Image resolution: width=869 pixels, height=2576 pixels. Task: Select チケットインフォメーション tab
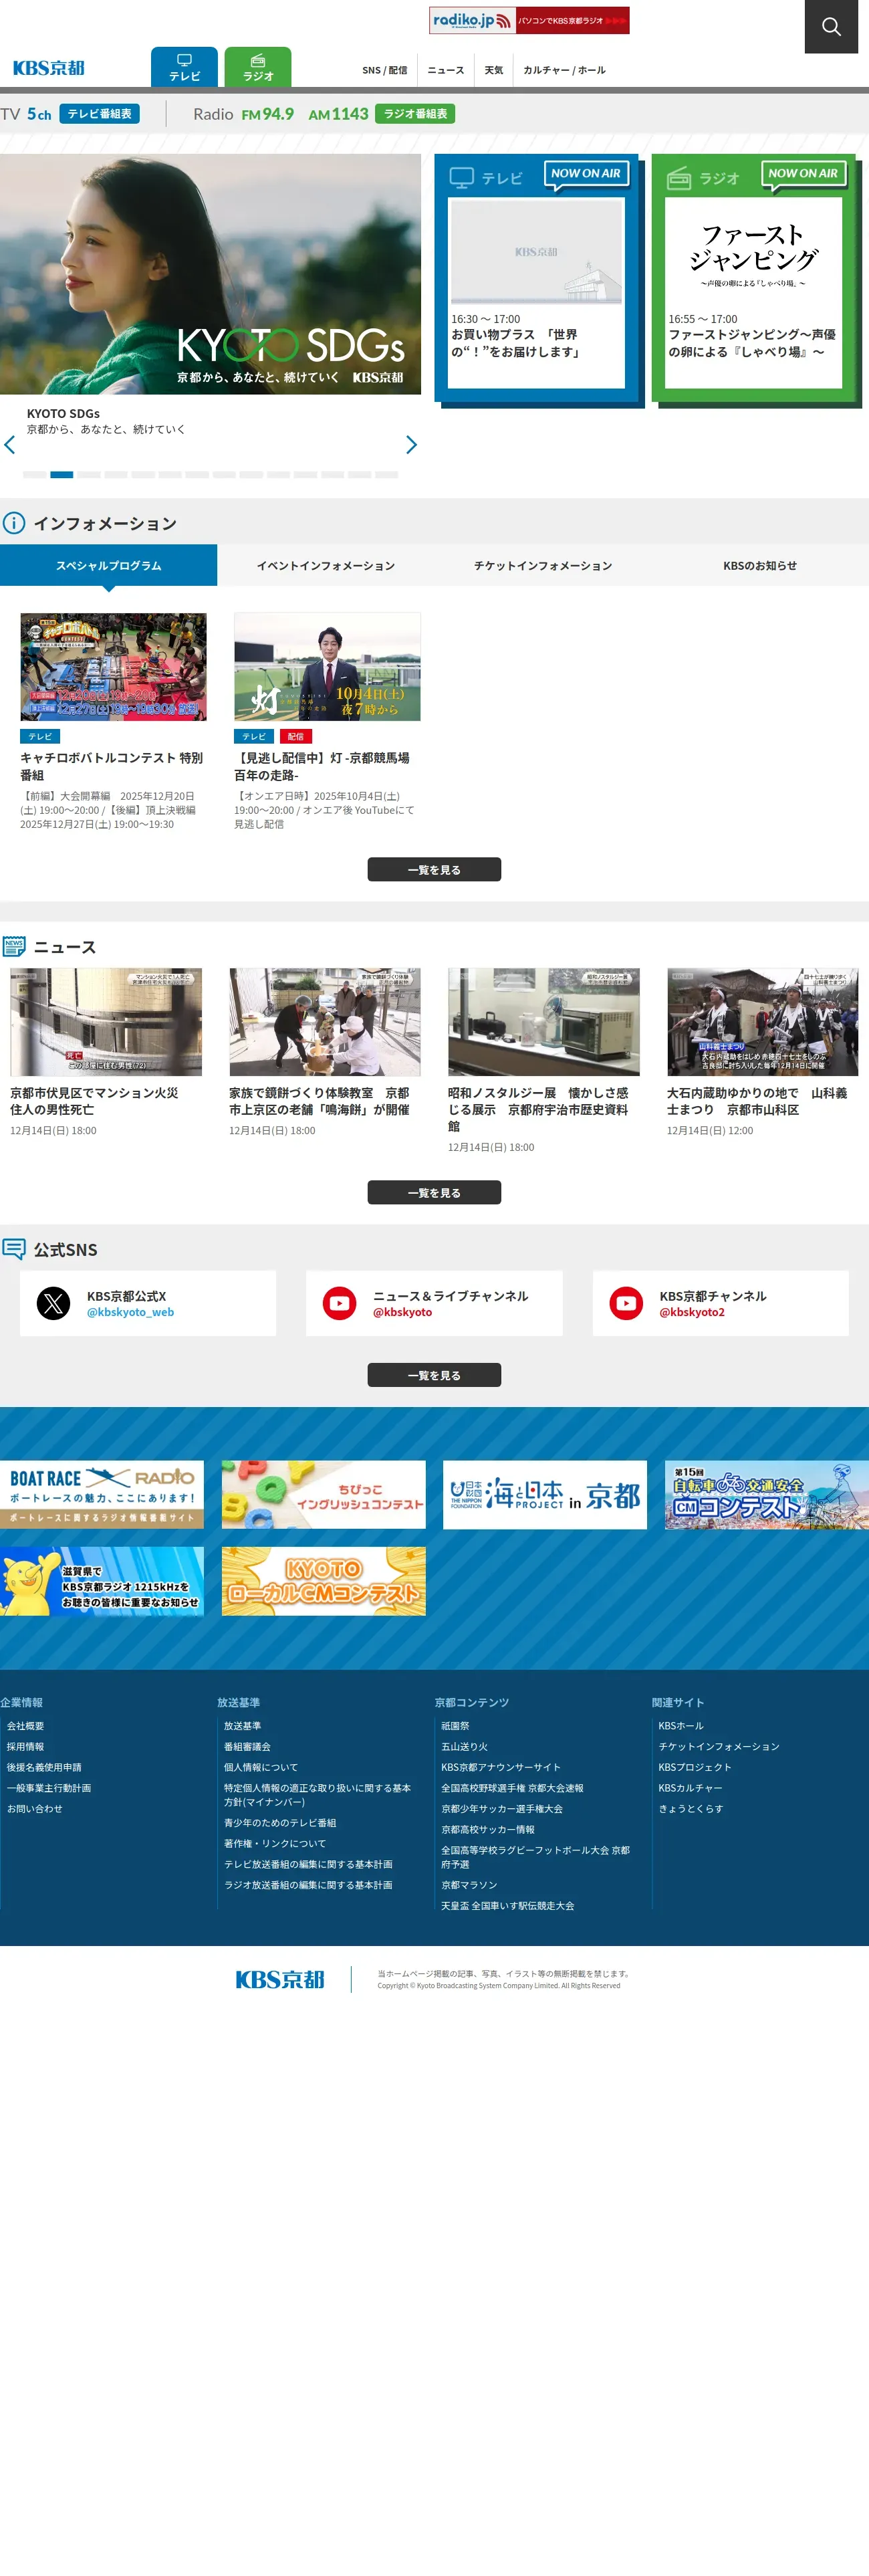(x=543, y=565)
